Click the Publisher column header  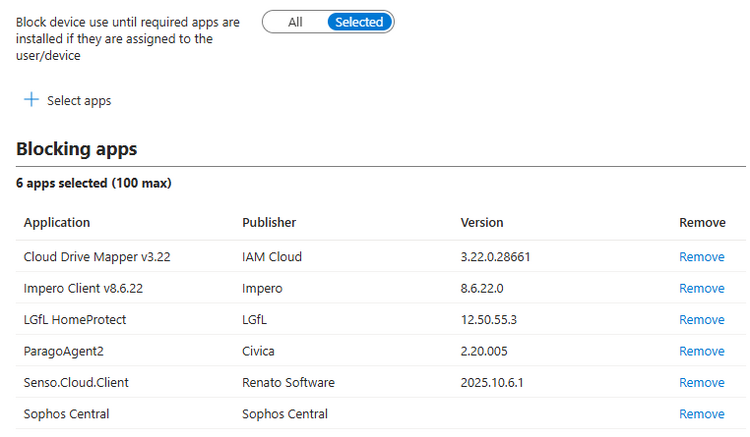(x=269, y=223)
